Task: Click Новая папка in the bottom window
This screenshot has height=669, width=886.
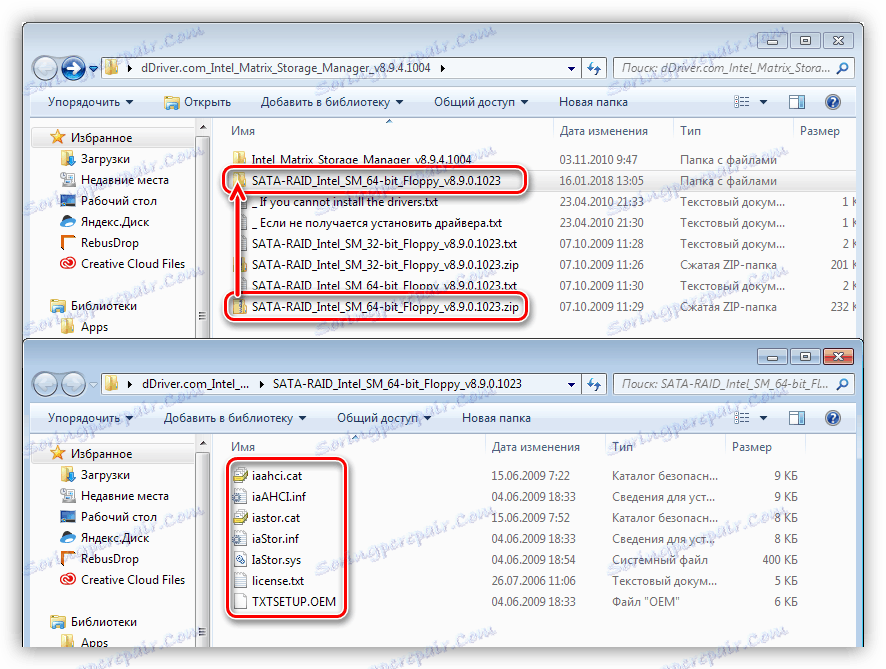Action: [x=496, y=418]
